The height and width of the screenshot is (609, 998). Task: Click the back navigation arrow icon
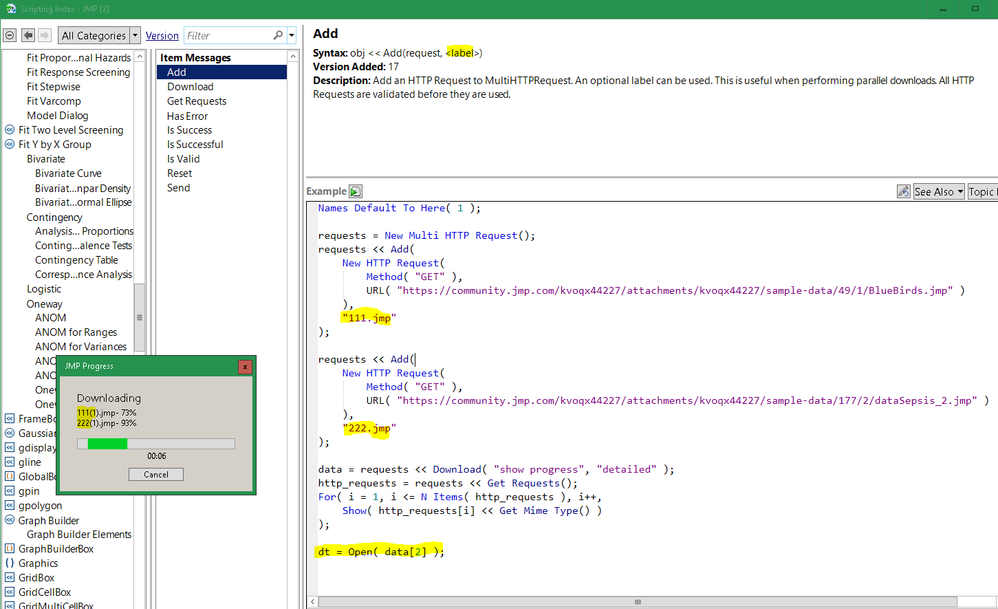click(27, 35)
